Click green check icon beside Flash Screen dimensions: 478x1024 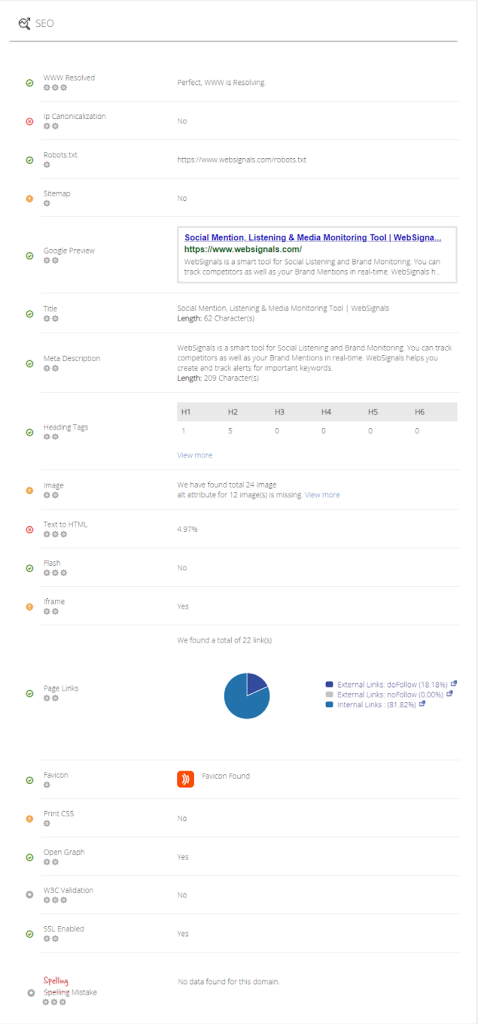(29, 568)
